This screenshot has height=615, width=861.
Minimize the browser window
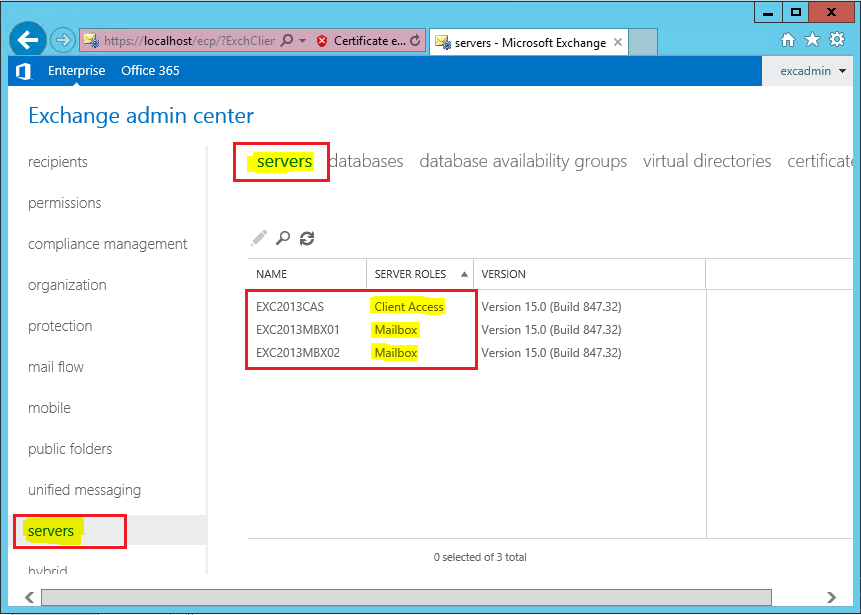768,12
